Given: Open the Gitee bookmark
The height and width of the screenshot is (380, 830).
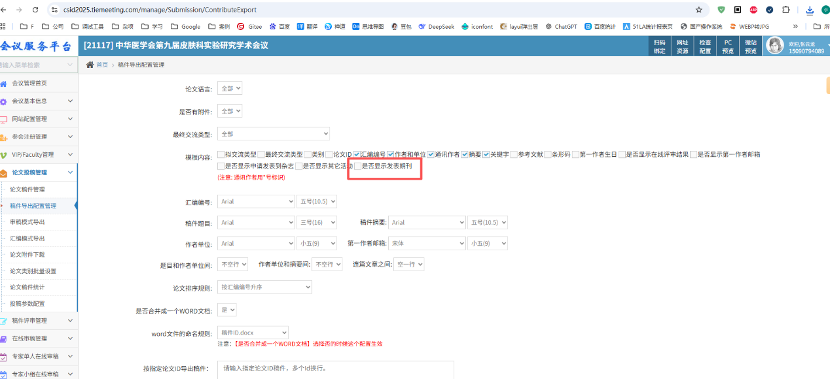Looking at the screenshot, I should (x=250, y=26).
